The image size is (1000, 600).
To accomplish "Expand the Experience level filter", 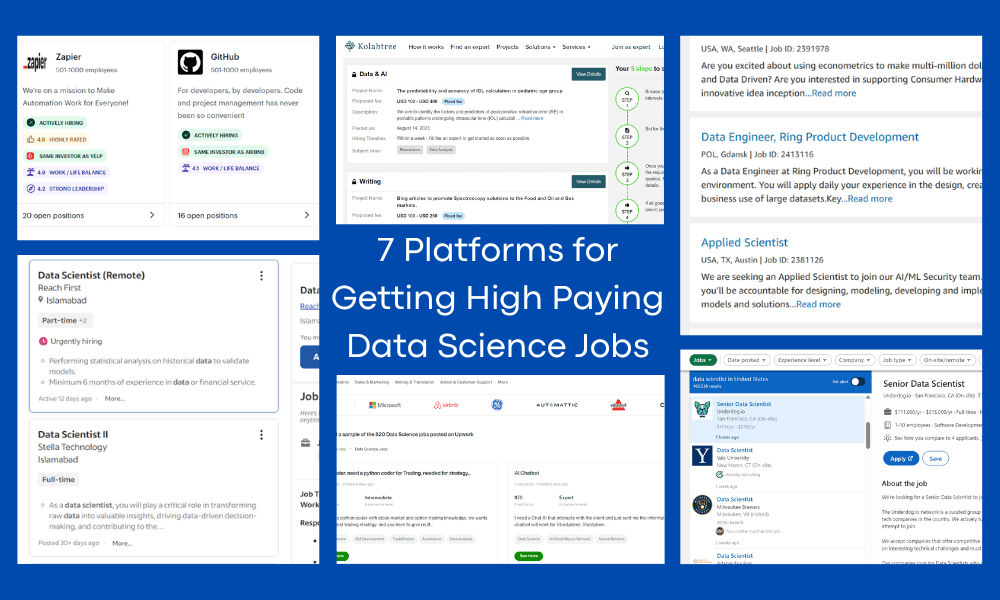I will 803,360.
